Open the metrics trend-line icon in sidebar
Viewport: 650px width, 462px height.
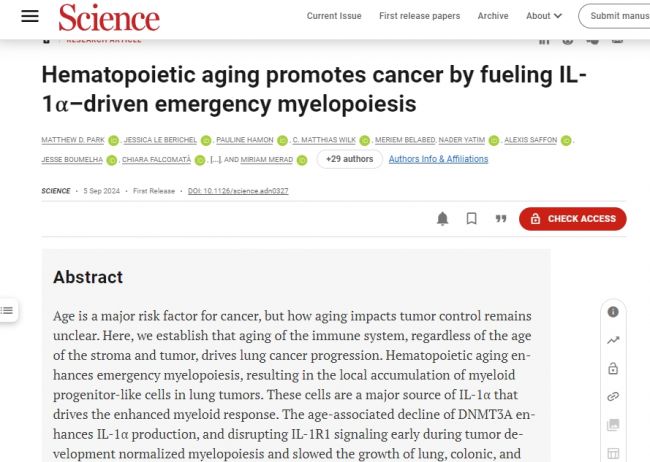pyautogui.click(x=613, y=340)
